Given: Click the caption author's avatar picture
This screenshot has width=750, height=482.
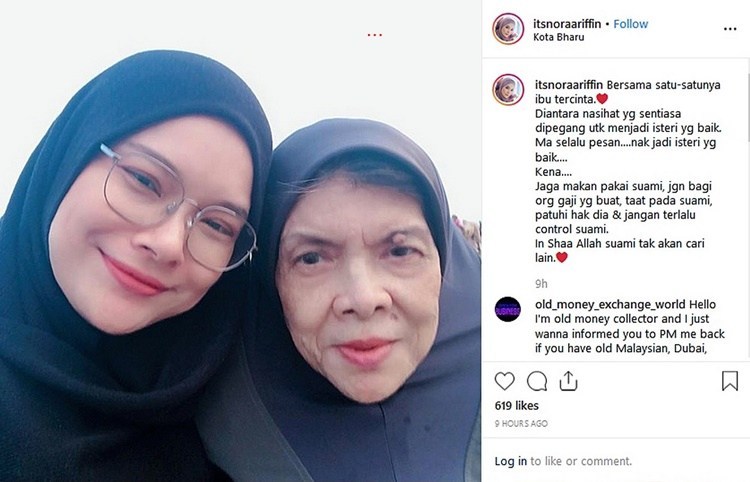Looking at the screenshot, I should click(x=508, y=89).
